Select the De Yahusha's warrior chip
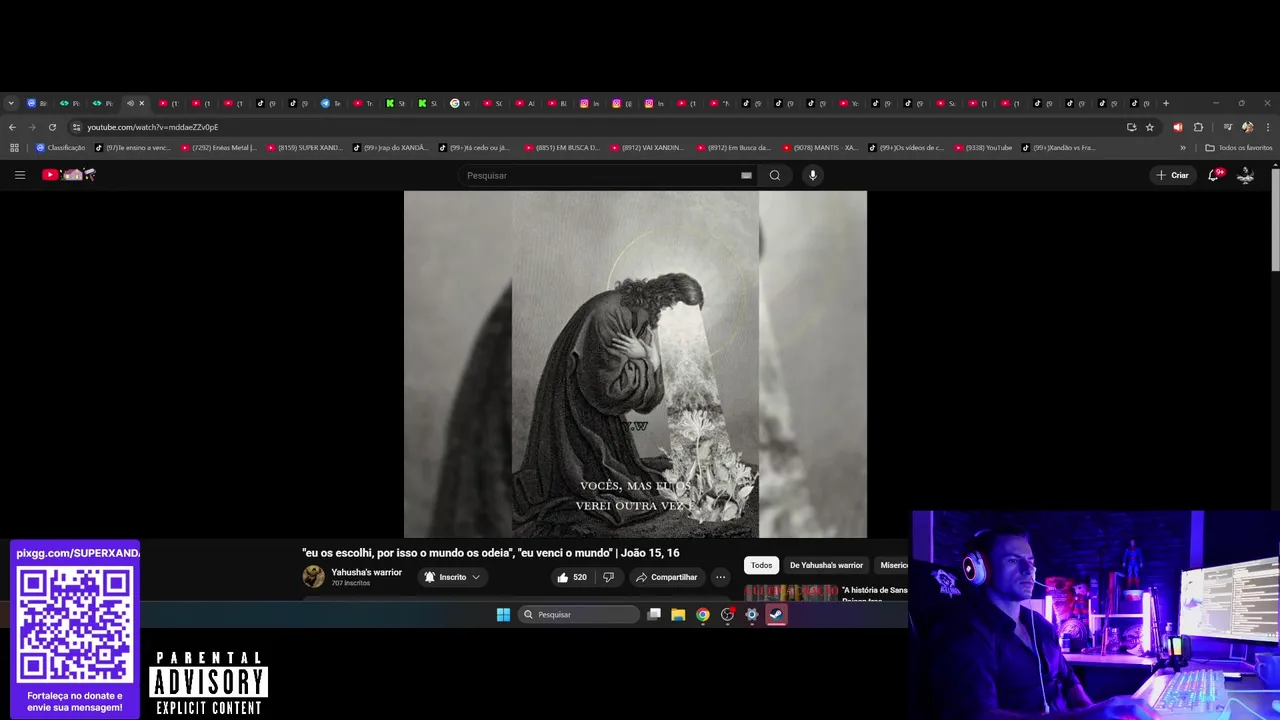 (826, 565)
